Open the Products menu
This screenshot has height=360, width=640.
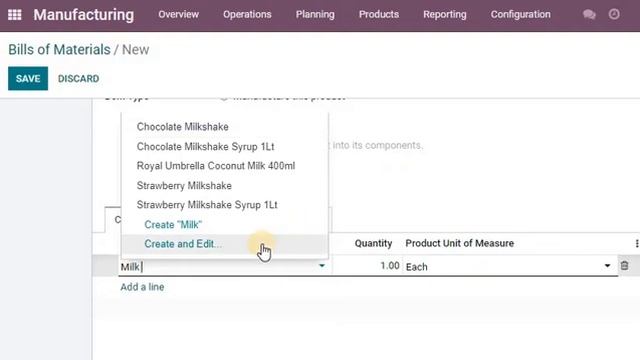[379, 14]
